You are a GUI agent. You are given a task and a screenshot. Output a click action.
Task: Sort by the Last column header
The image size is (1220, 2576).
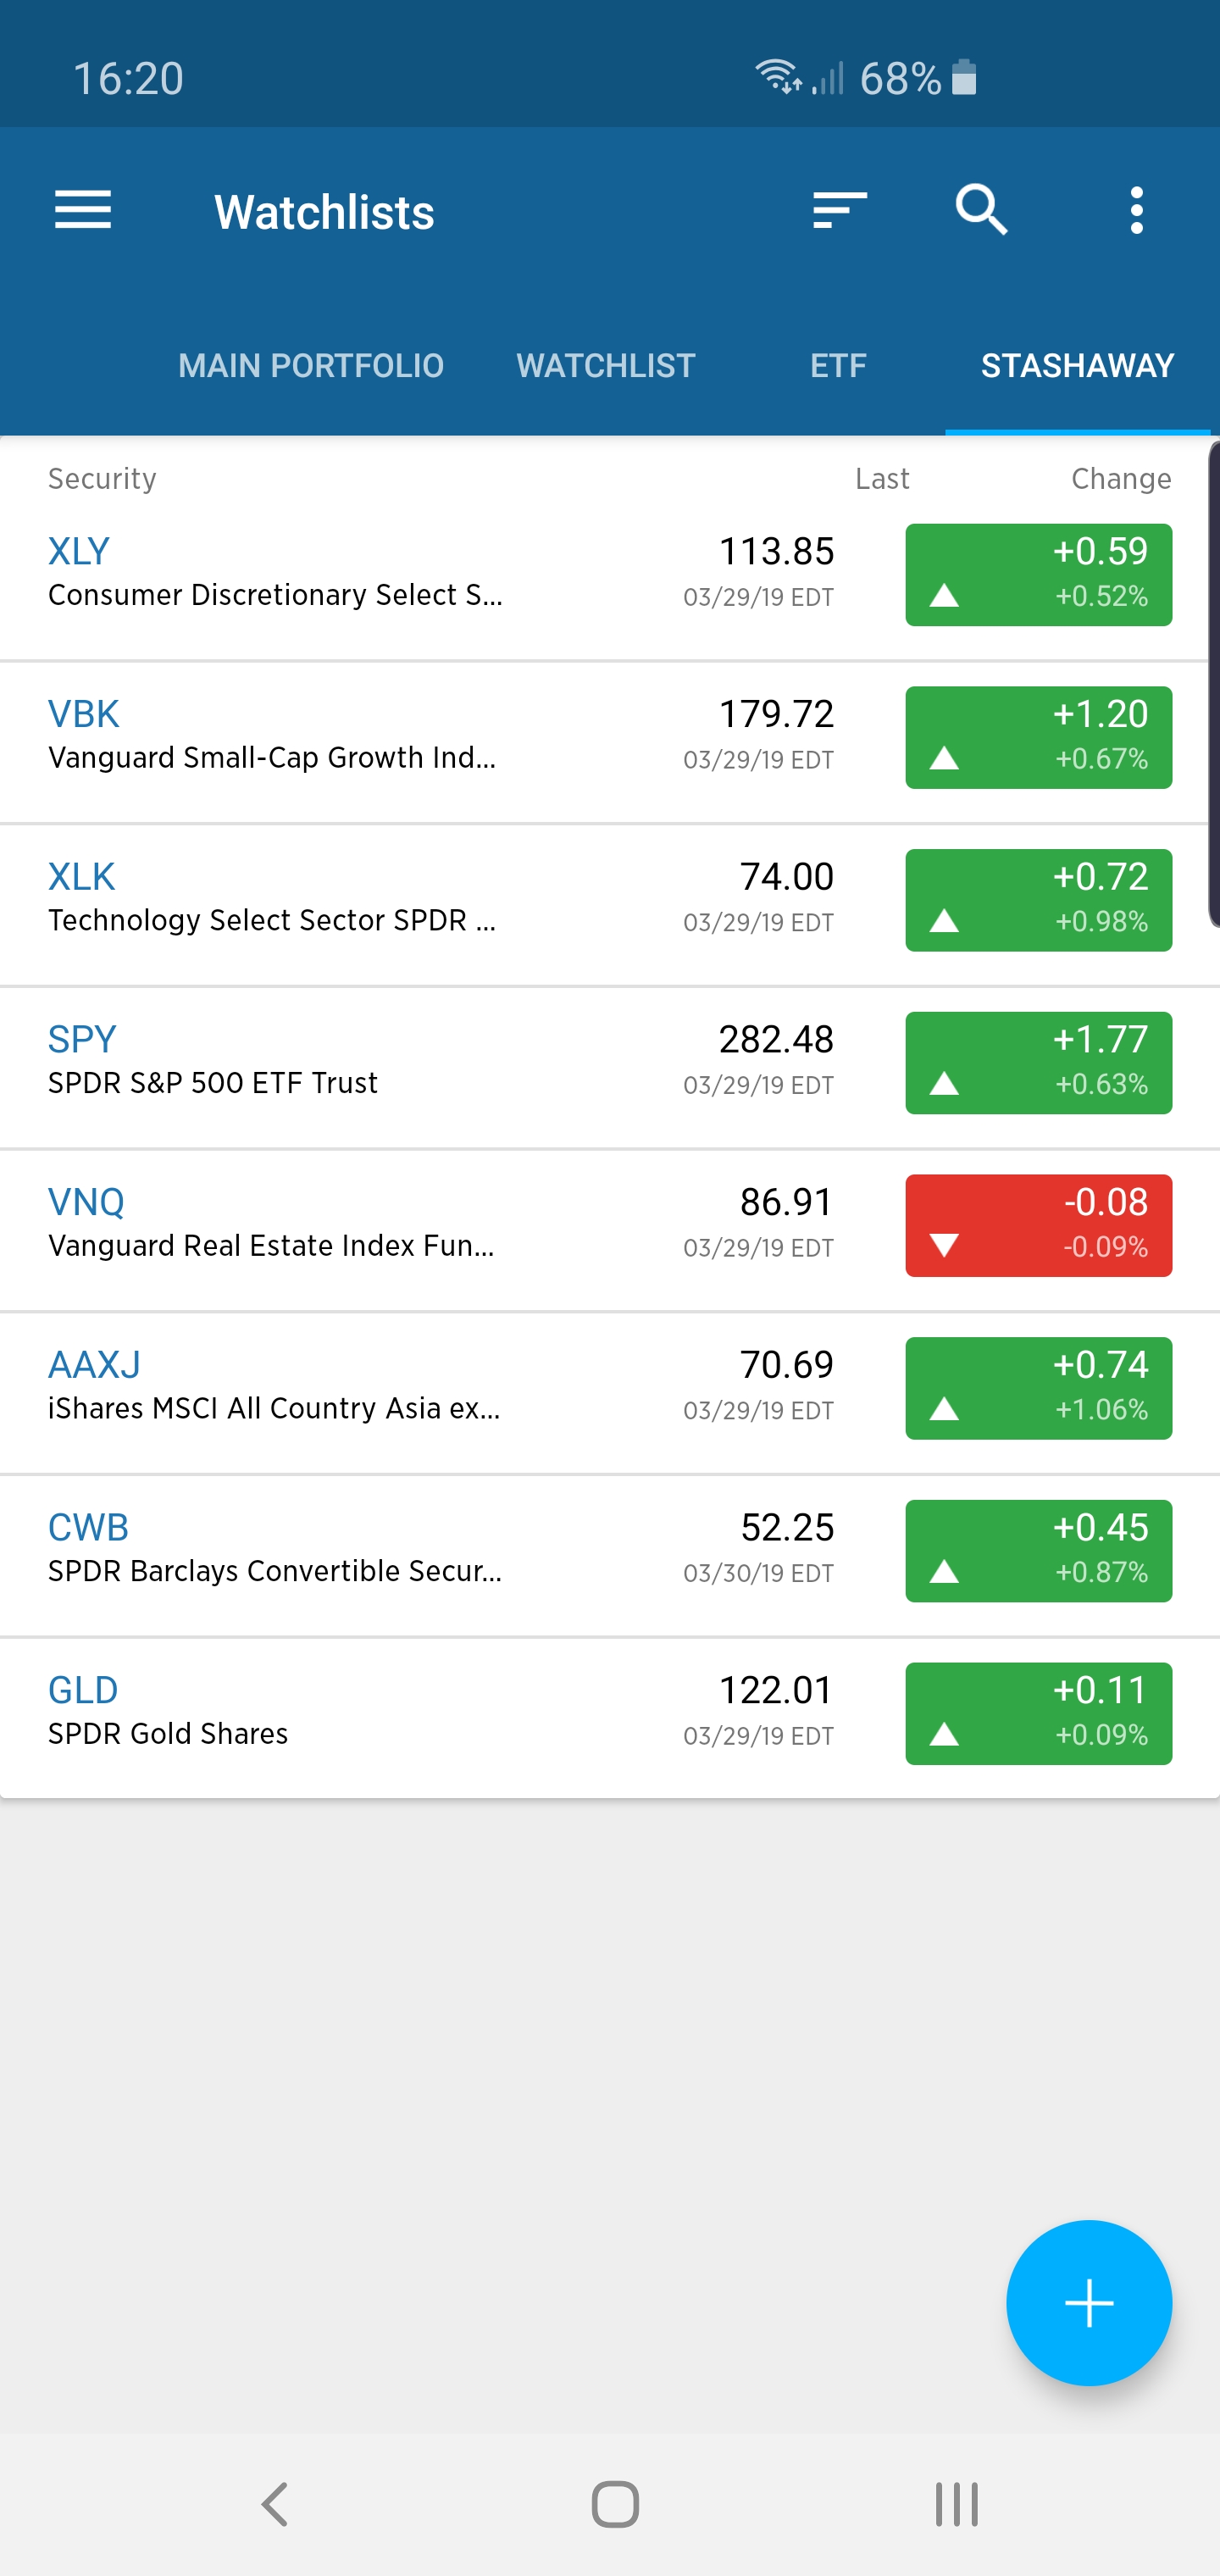882,479
